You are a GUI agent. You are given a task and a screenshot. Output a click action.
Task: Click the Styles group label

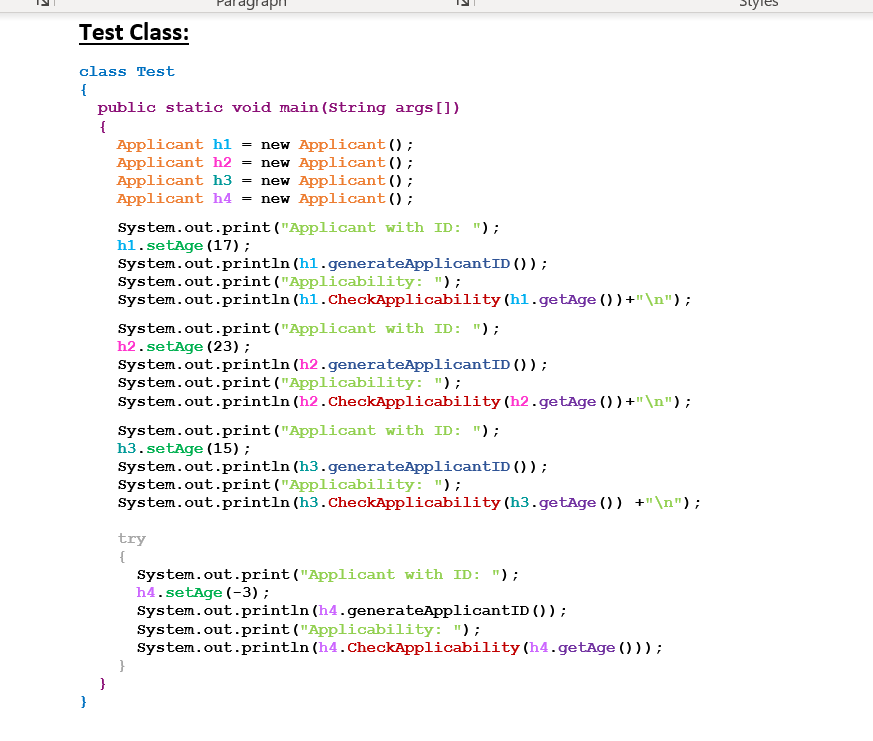point(758,4)
